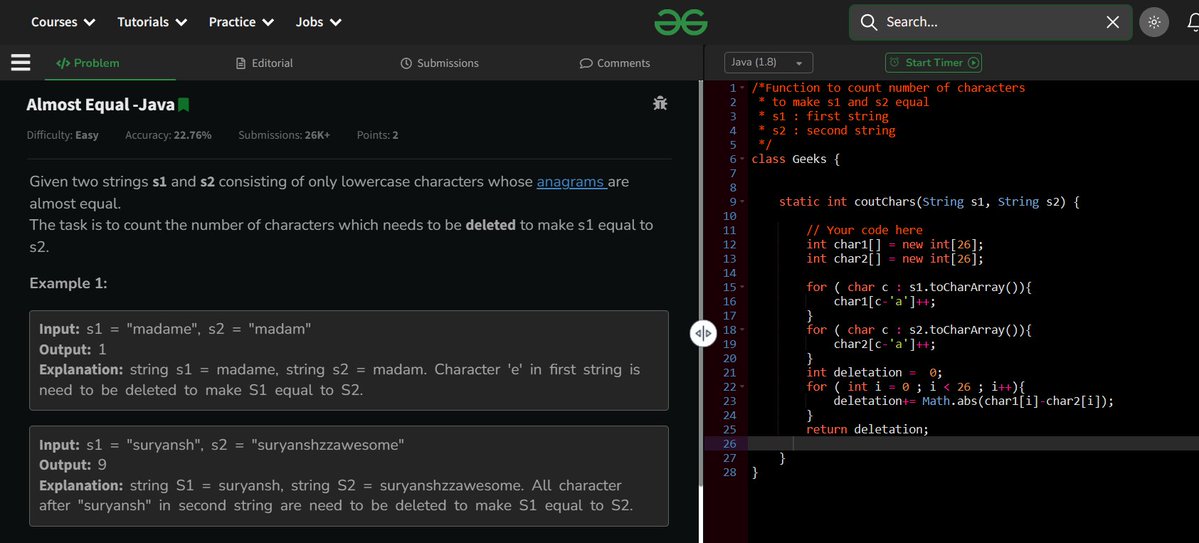1199x543 pixels.
Task: Click the static int coutChars method signature
Action: pos(928,202)
